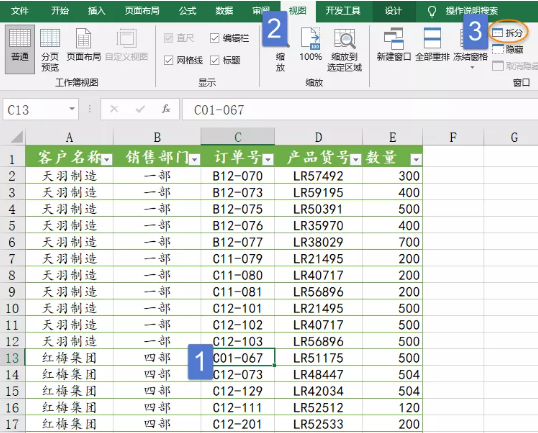Expand the 数量 column filter dropdown
Viewport: 538px width, 433px height.
[x=416, y=159]
